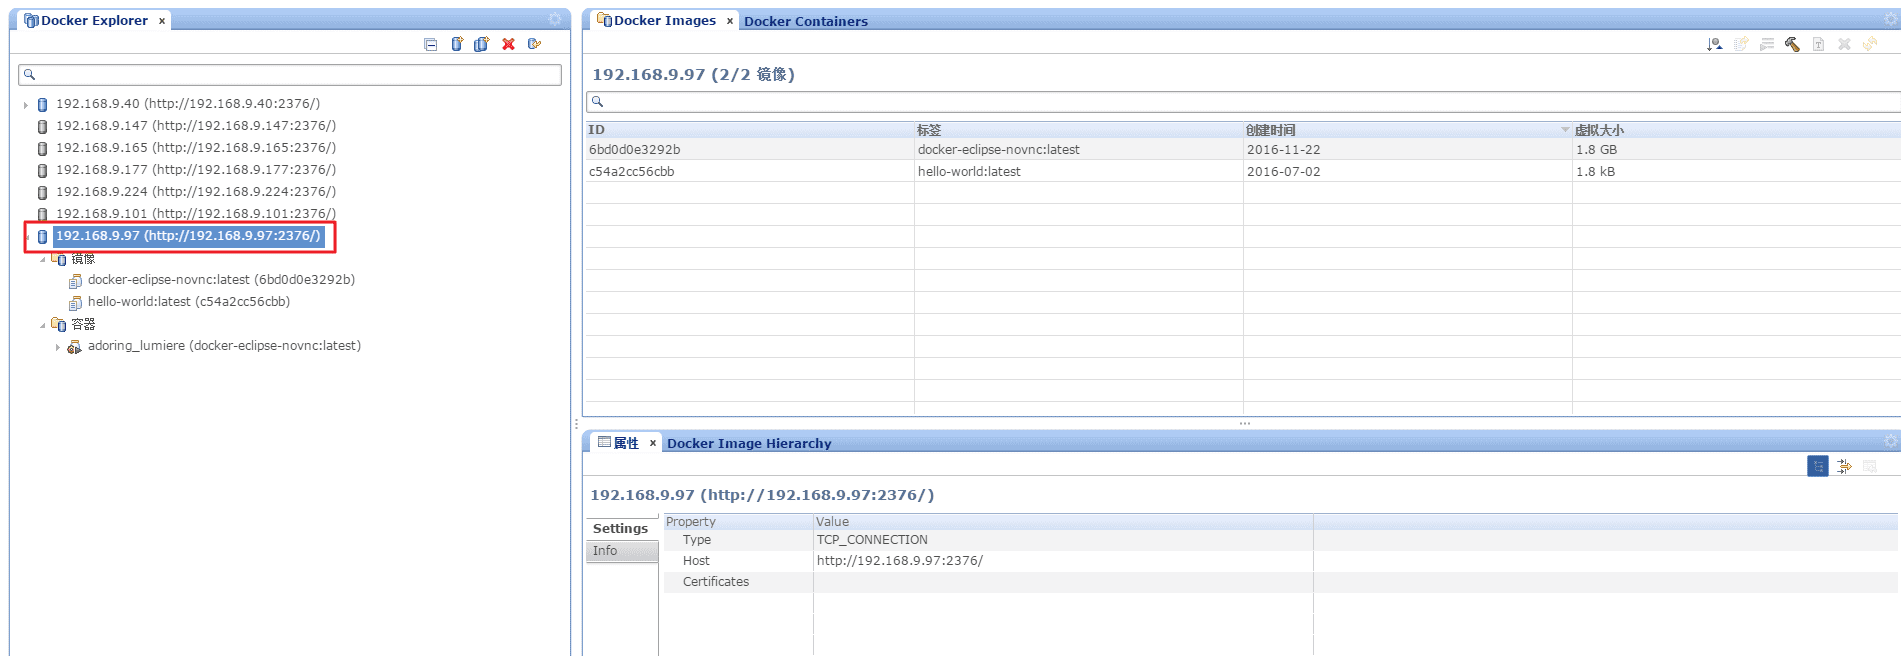Click the Certificates property row
Screen dimensions: 1901x656
coord(1280,582)
